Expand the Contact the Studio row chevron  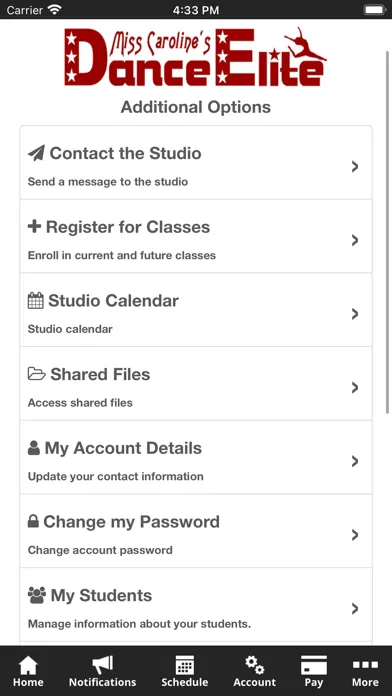tap(355, 166)
